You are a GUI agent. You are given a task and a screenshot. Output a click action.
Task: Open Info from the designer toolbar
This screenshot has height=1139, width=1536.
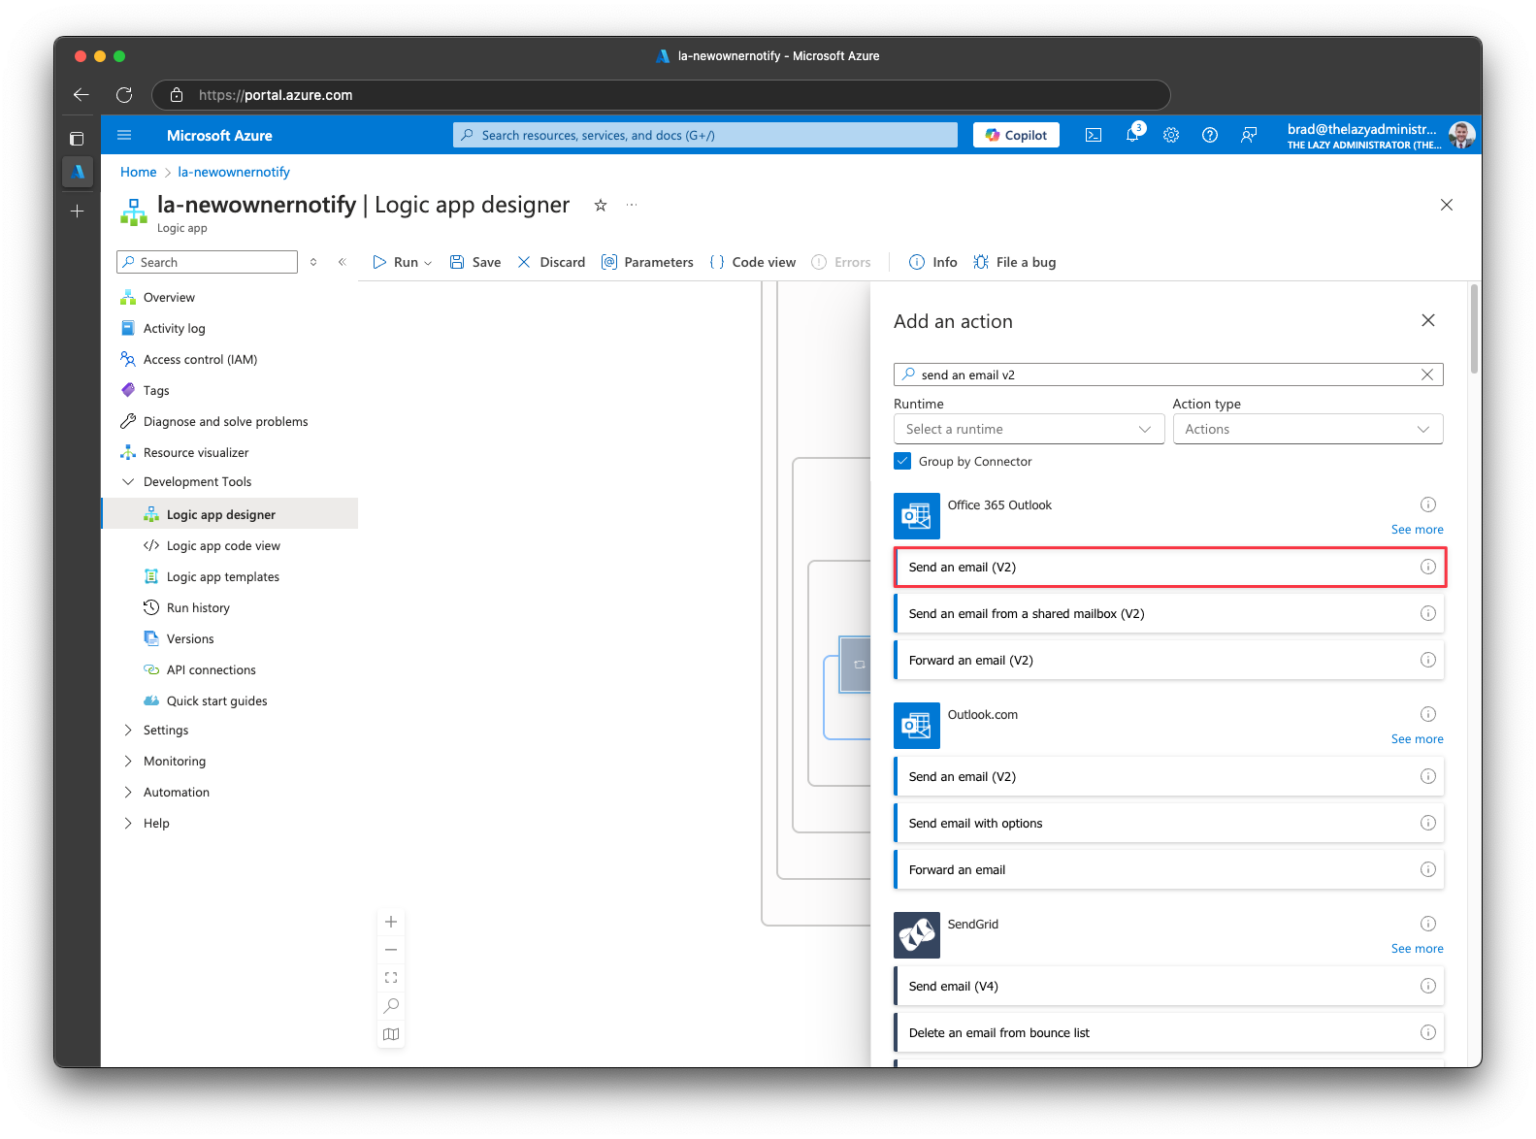933,262
